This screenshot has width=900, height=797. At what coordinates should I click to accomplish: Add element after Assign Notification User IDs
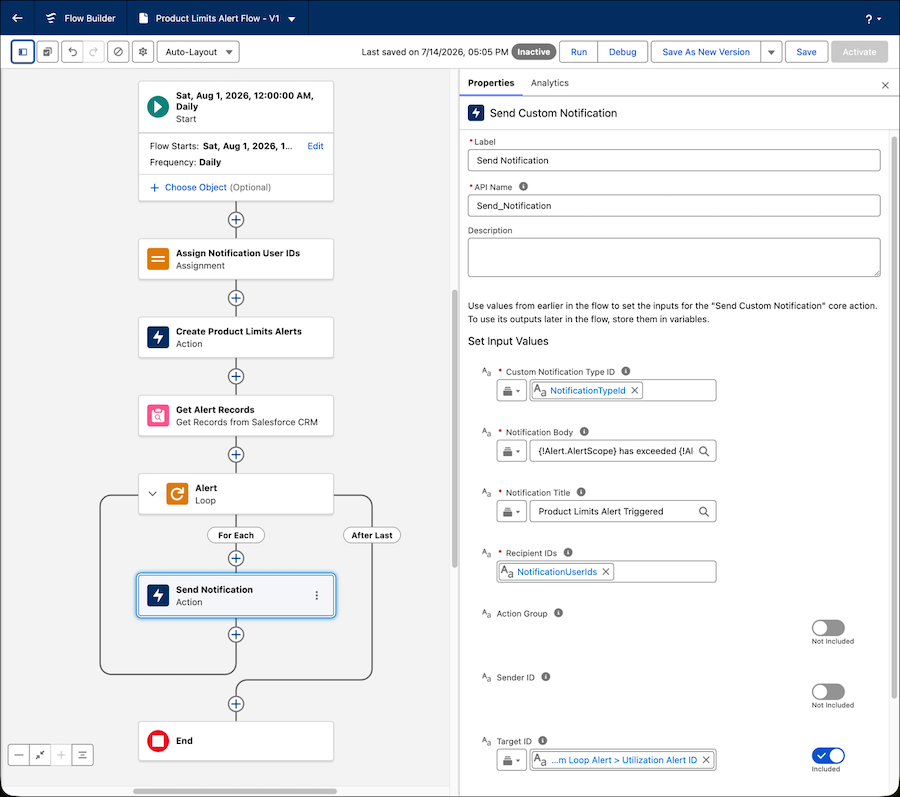pos(236,298)
